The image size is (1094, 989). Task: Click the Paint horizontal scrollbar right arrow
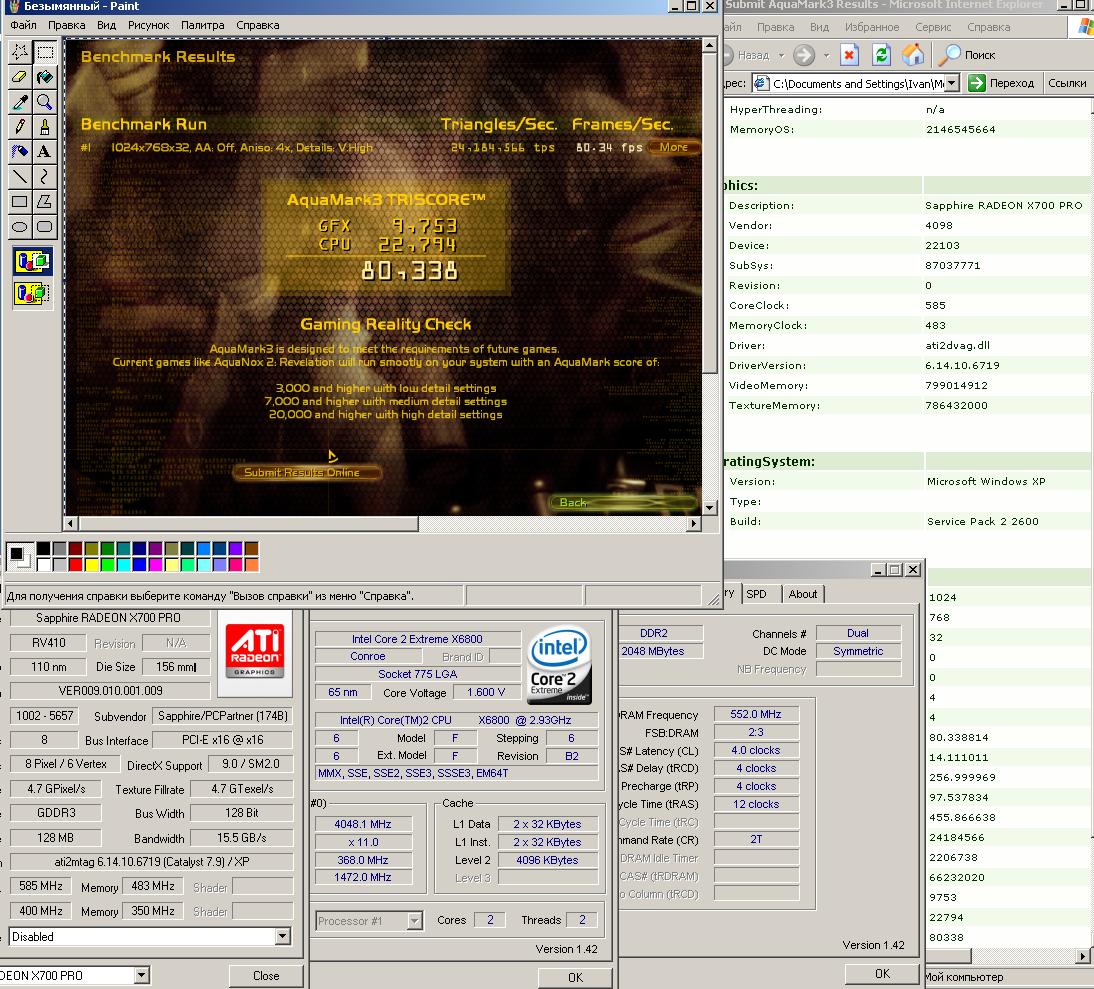694,523
